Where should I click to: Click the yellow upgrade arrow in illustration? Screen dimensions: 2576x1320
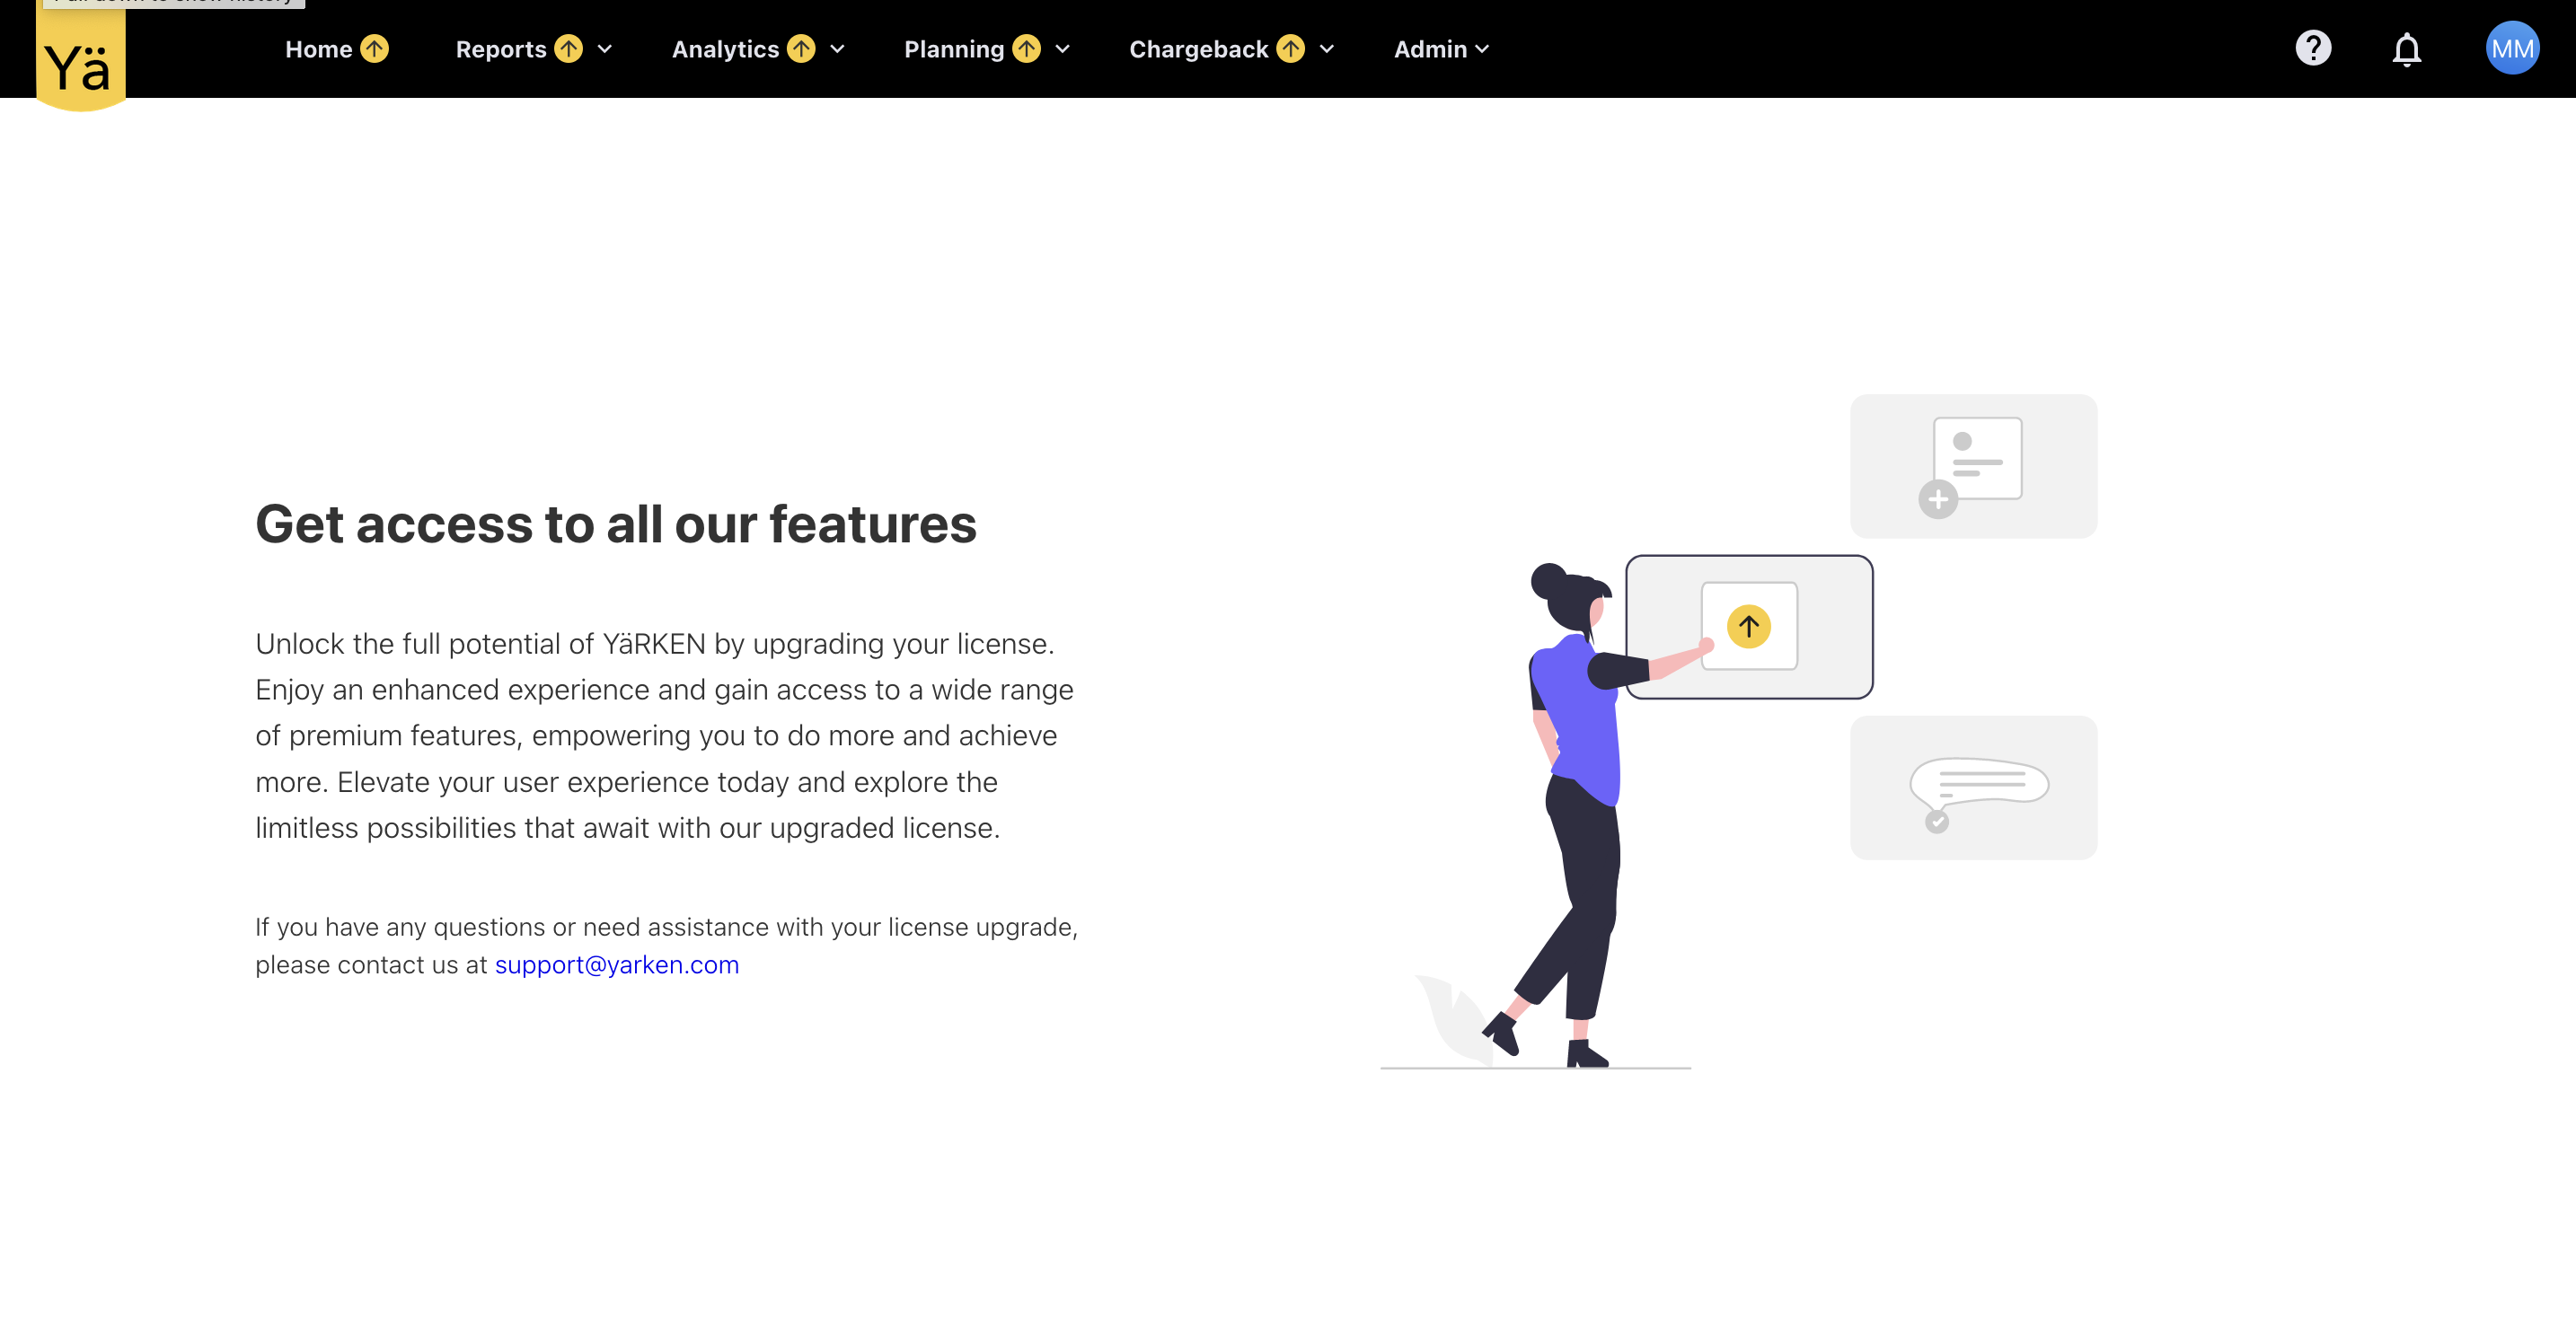(1749, 627)
